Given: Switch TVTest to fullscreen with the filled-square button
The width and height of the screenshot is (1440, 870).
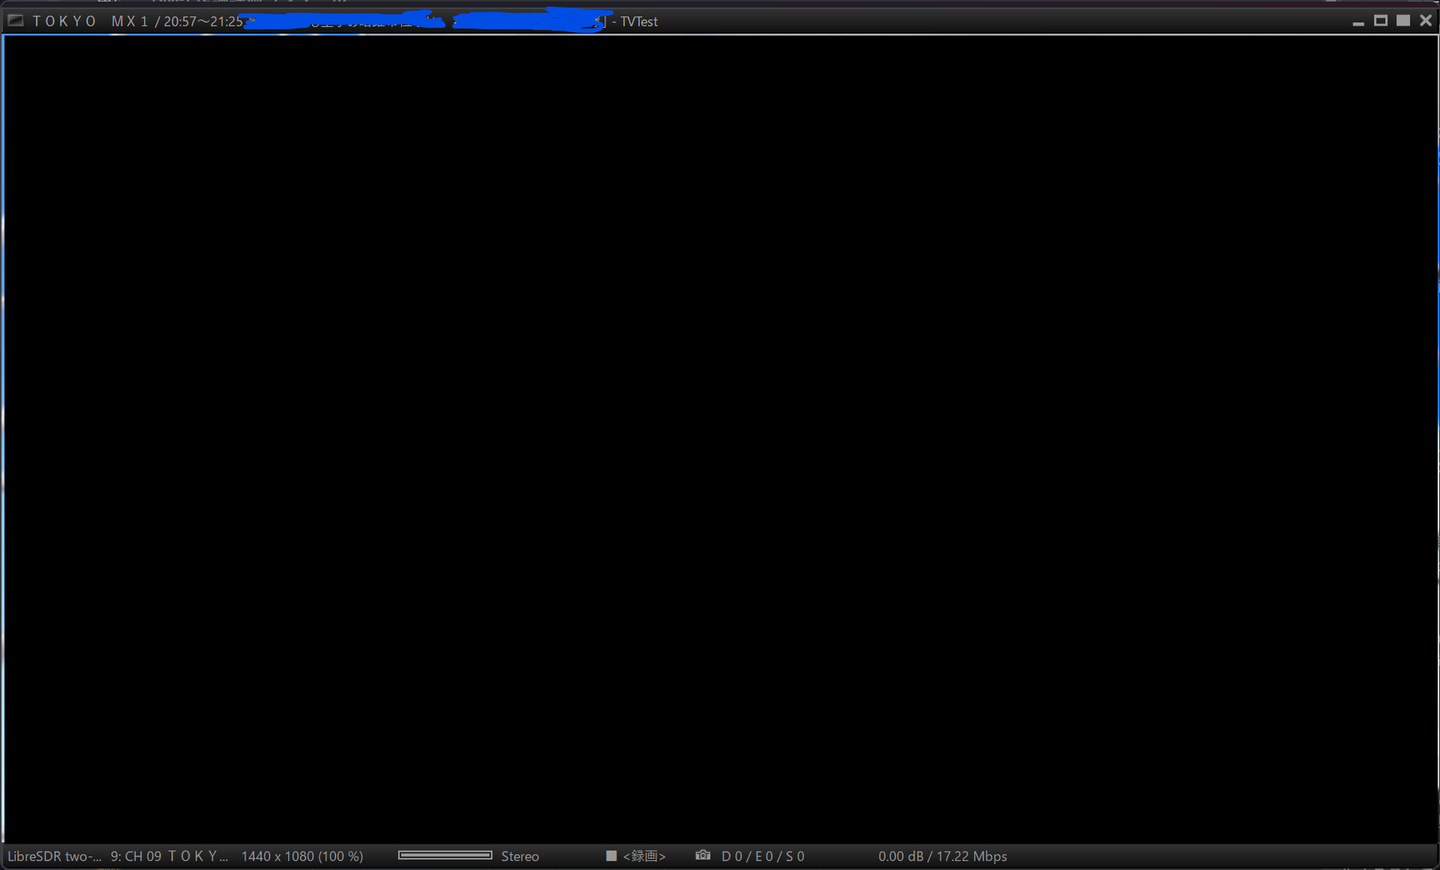Looking at the screenshot, I should [x=1403, y=20].
